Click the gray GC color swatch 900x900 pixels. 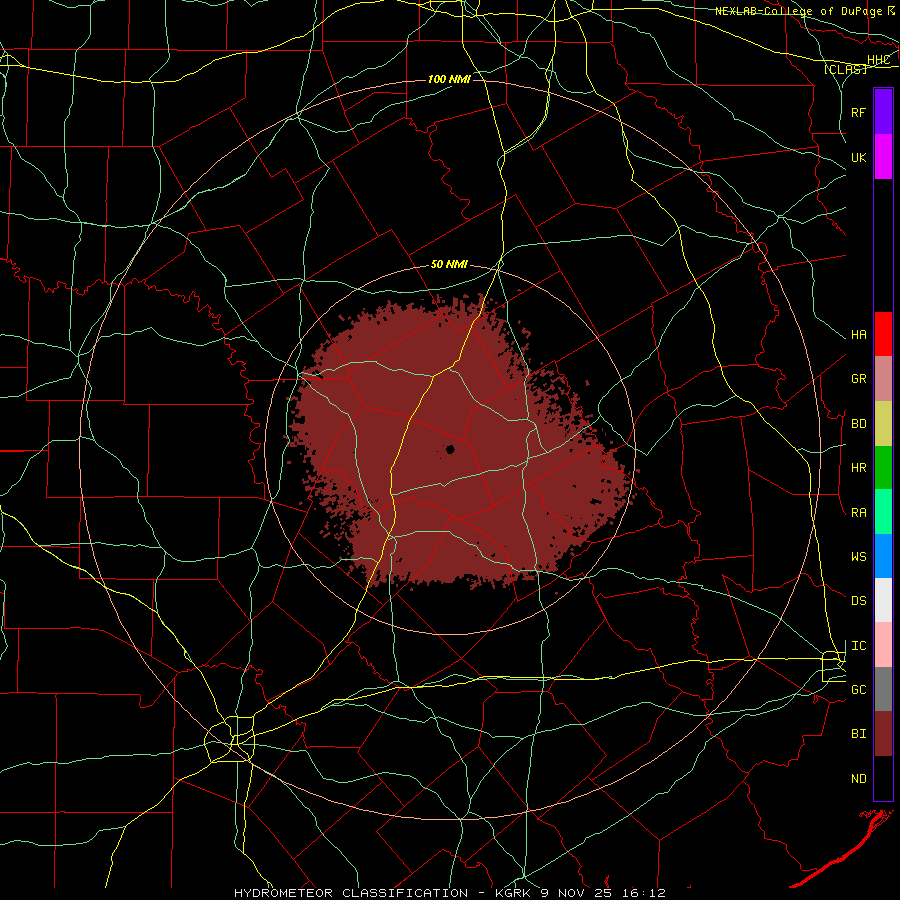pos(883,689)
